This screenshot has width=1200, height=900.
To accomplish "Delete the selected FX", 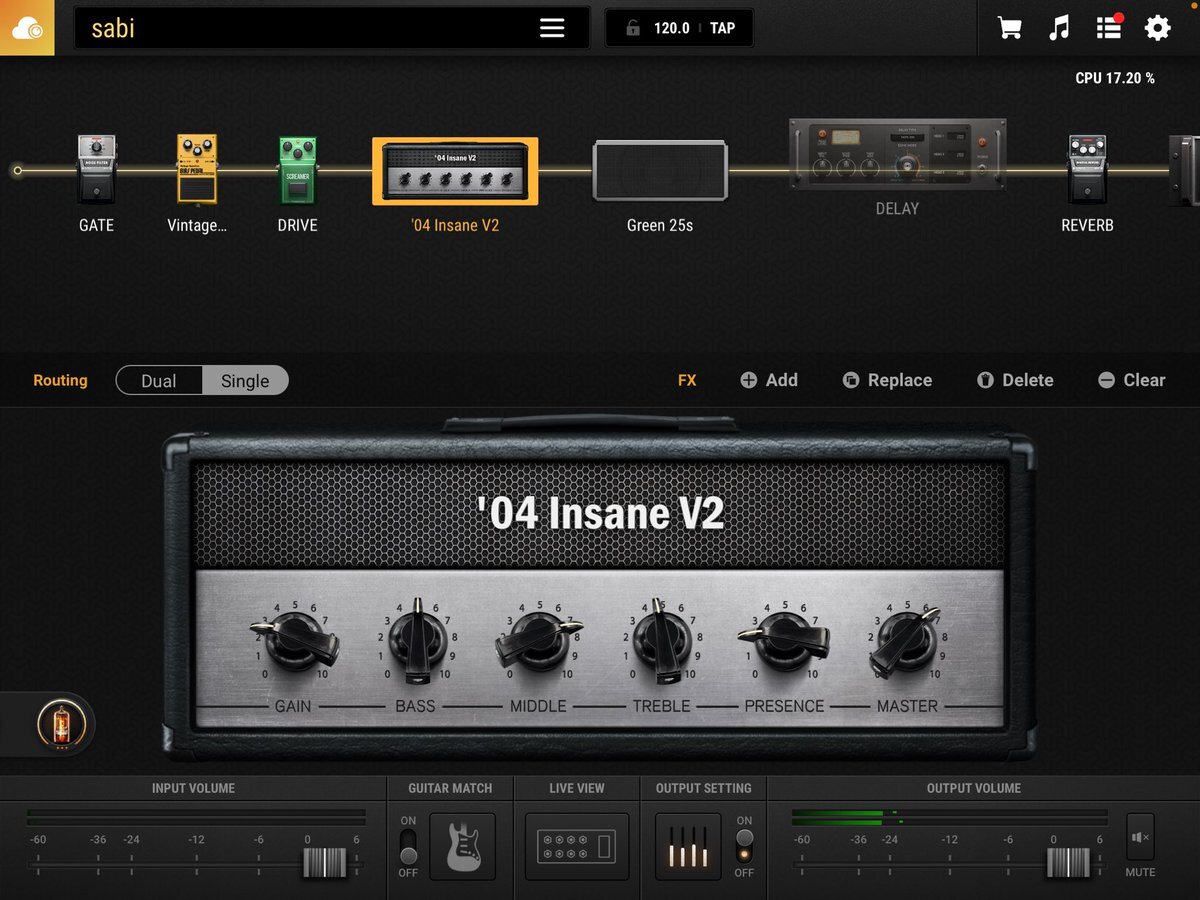I will coord(1015,380).
